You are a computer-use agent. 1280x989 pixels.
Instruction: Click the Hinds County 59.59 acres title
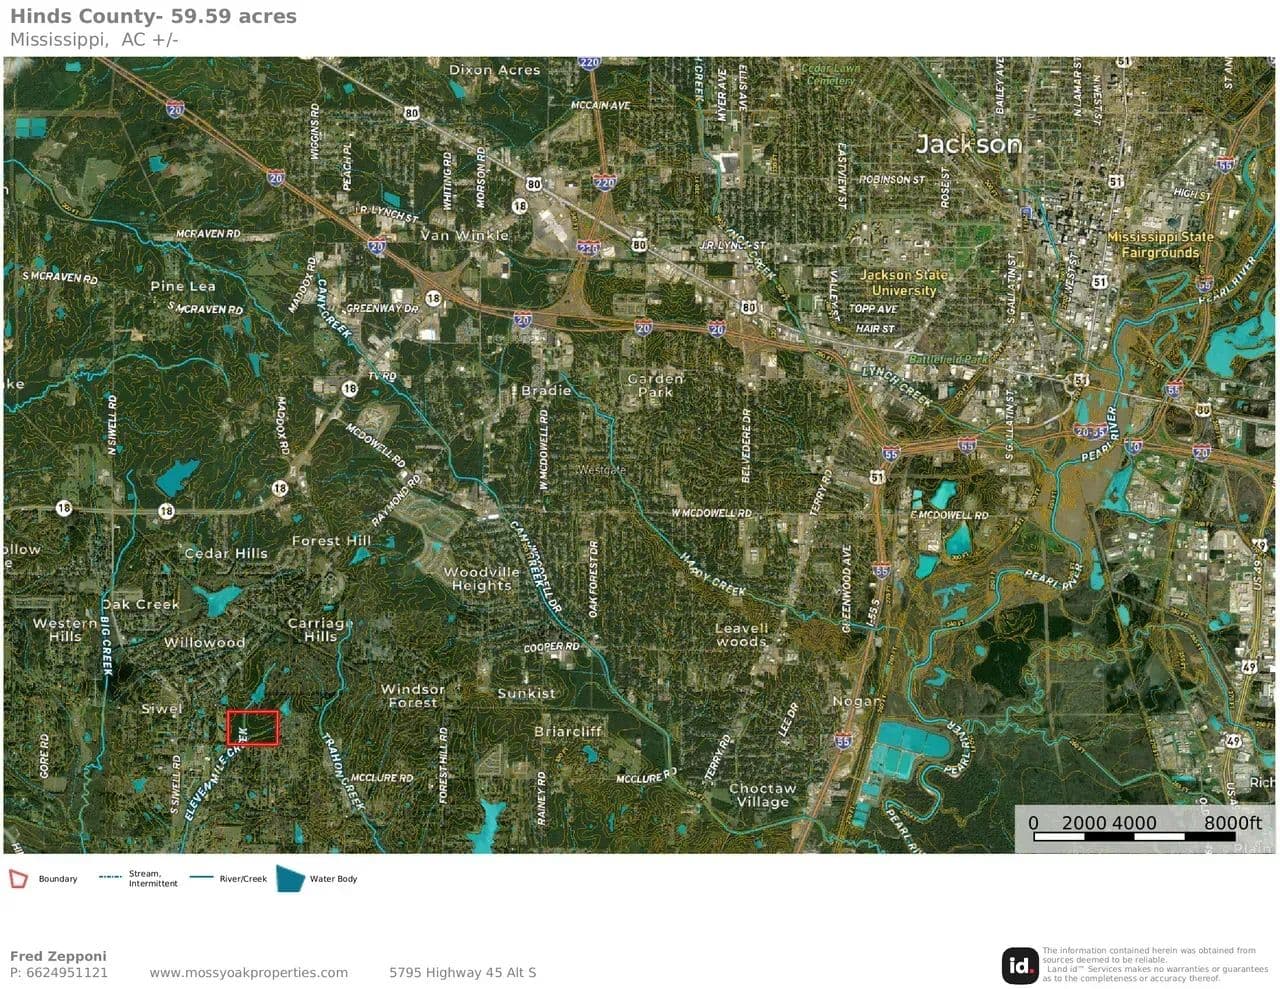pyautogui.click(x=153, y=16)
